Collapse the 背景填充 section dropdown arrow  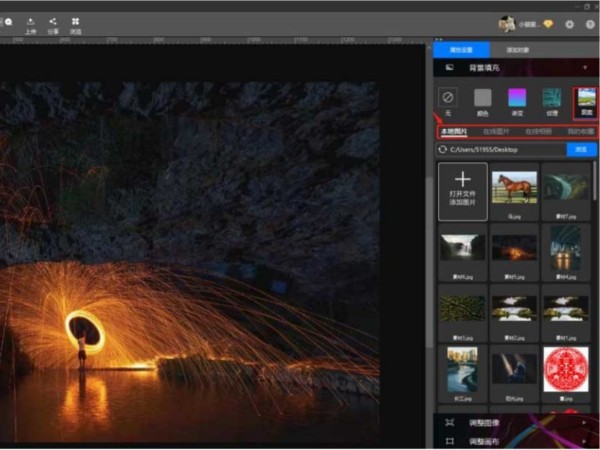[584, 68]
